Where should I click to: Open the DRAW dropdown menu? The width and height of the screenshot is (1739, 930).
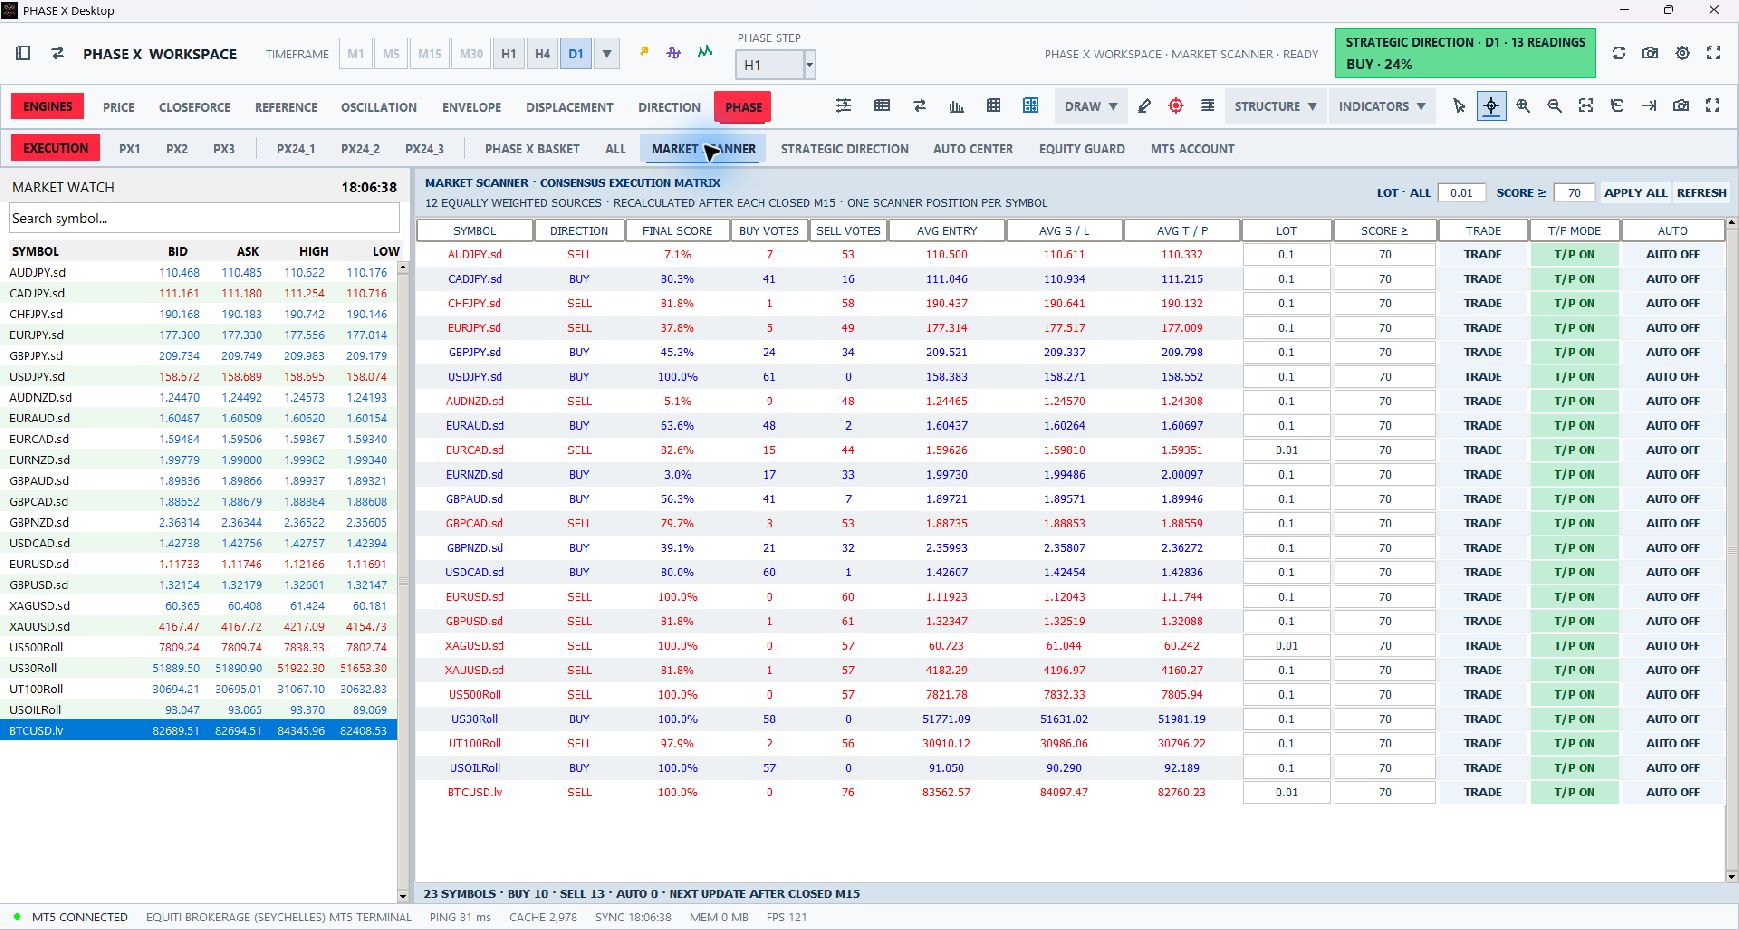click(1091, 106)
